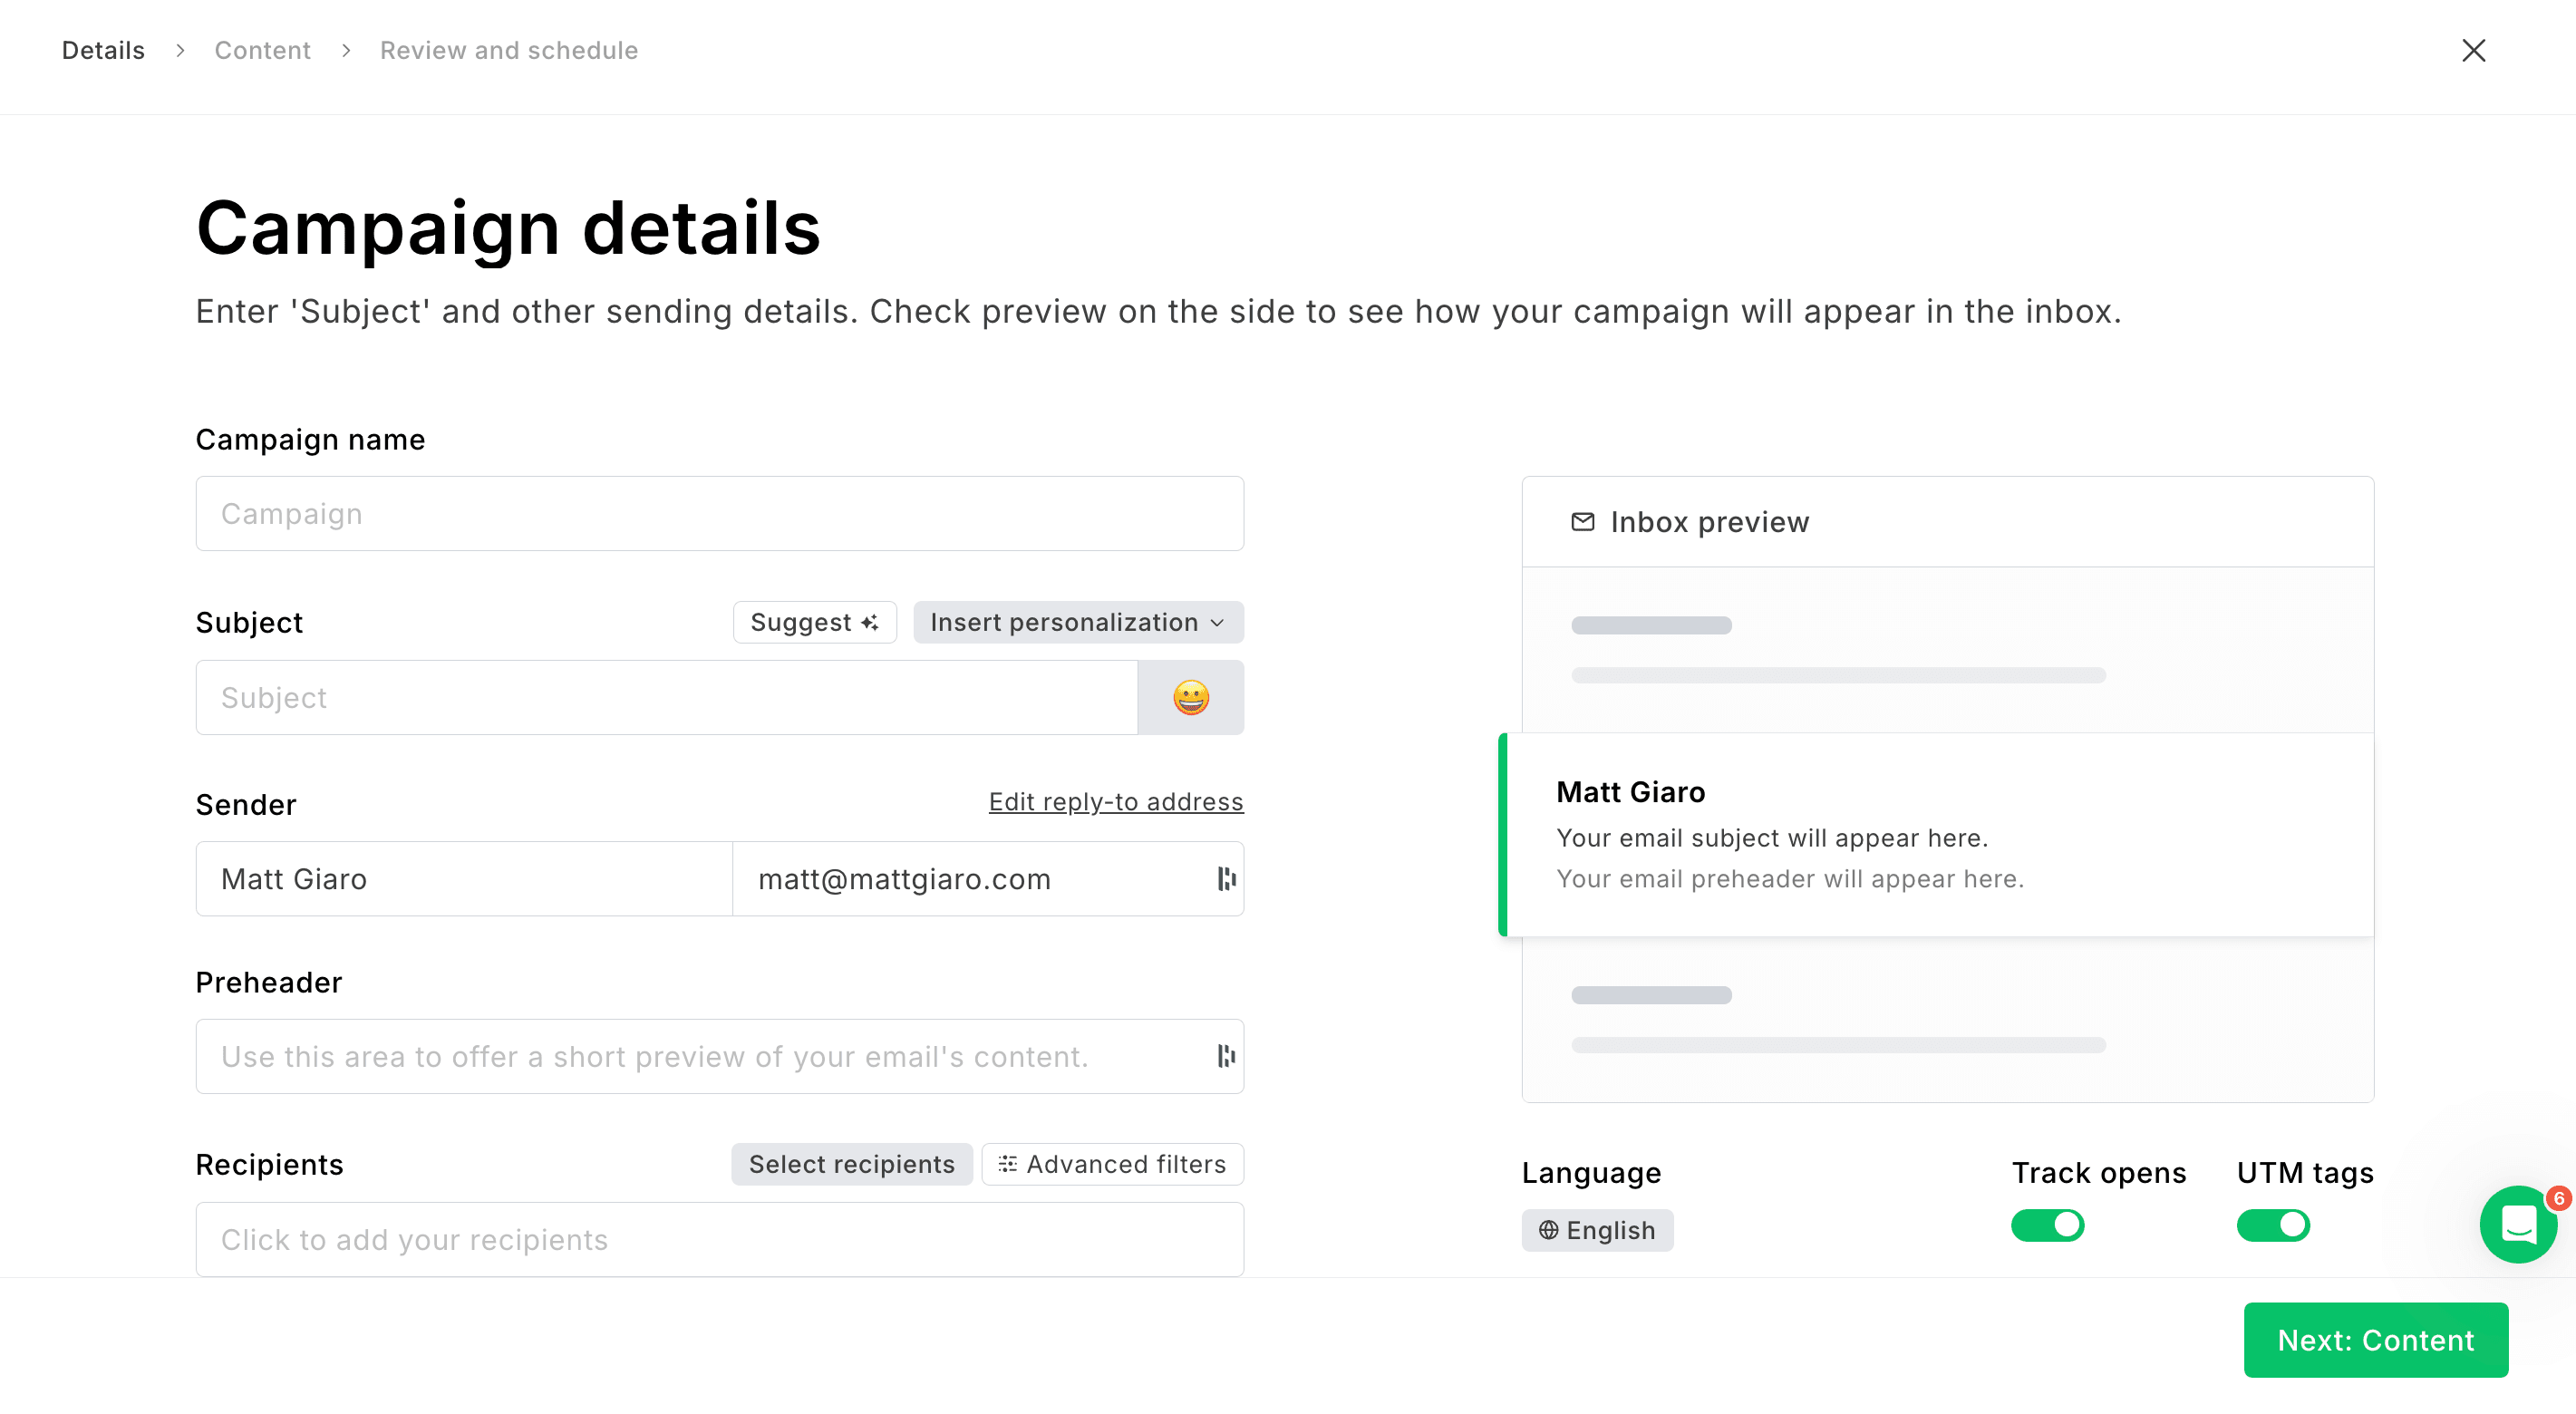This screenshot has width=2576, height=1414.
Task: Toggle the Track opens switch
Action: click(x=2047, y=1225)
